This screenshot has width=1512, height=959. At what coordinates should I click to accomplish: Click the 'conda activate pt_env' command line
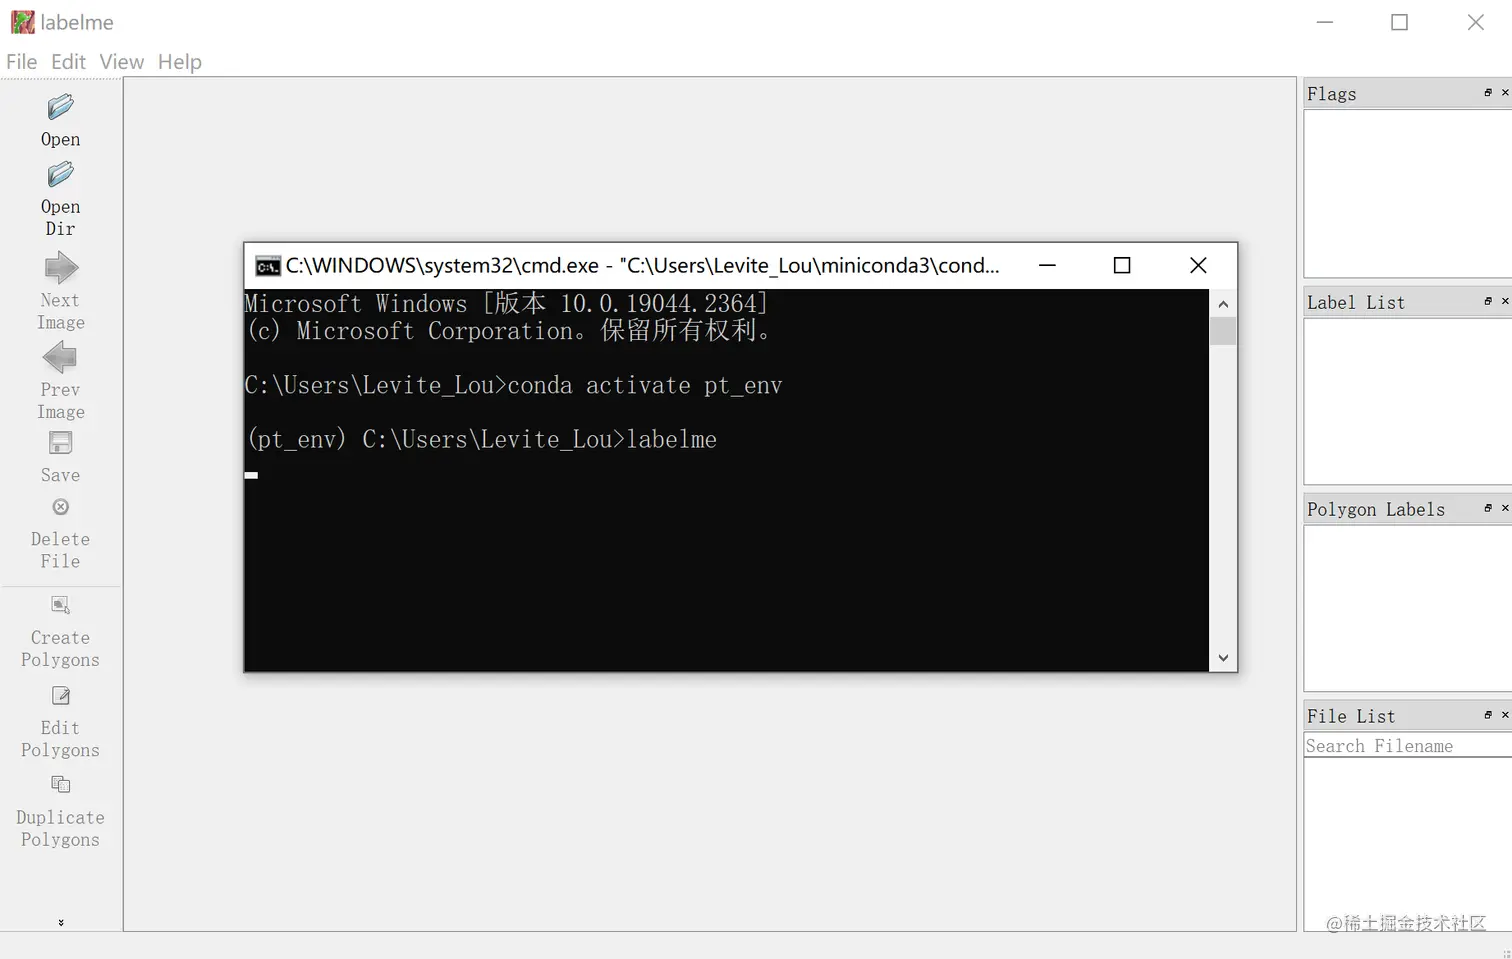514,386
